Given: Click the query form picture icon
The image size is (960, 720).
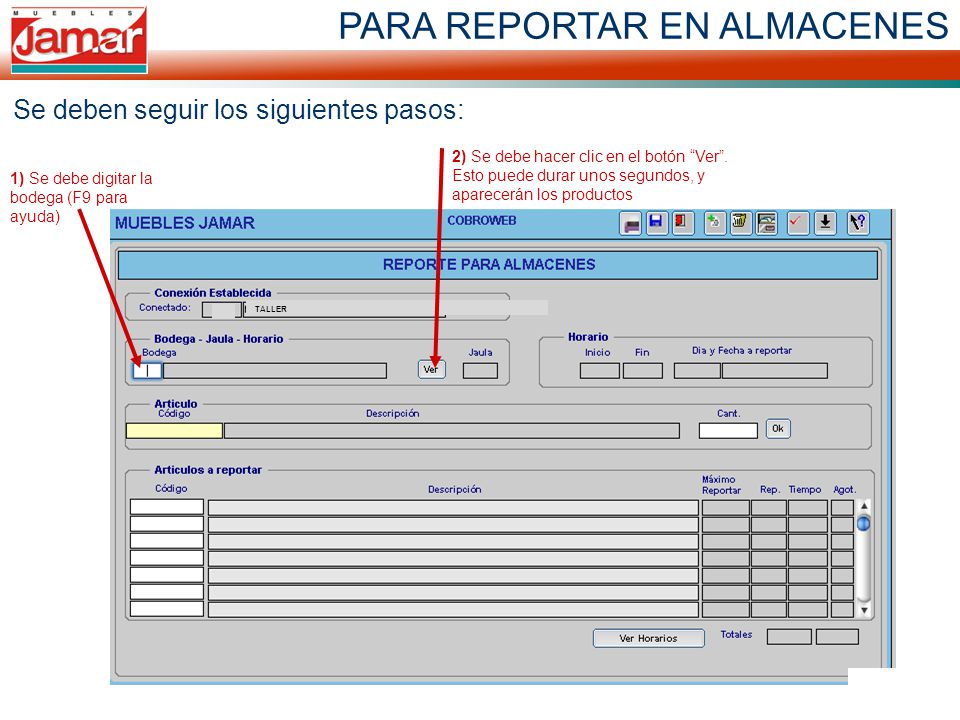Looking at the screenshot, I should 766,223.
